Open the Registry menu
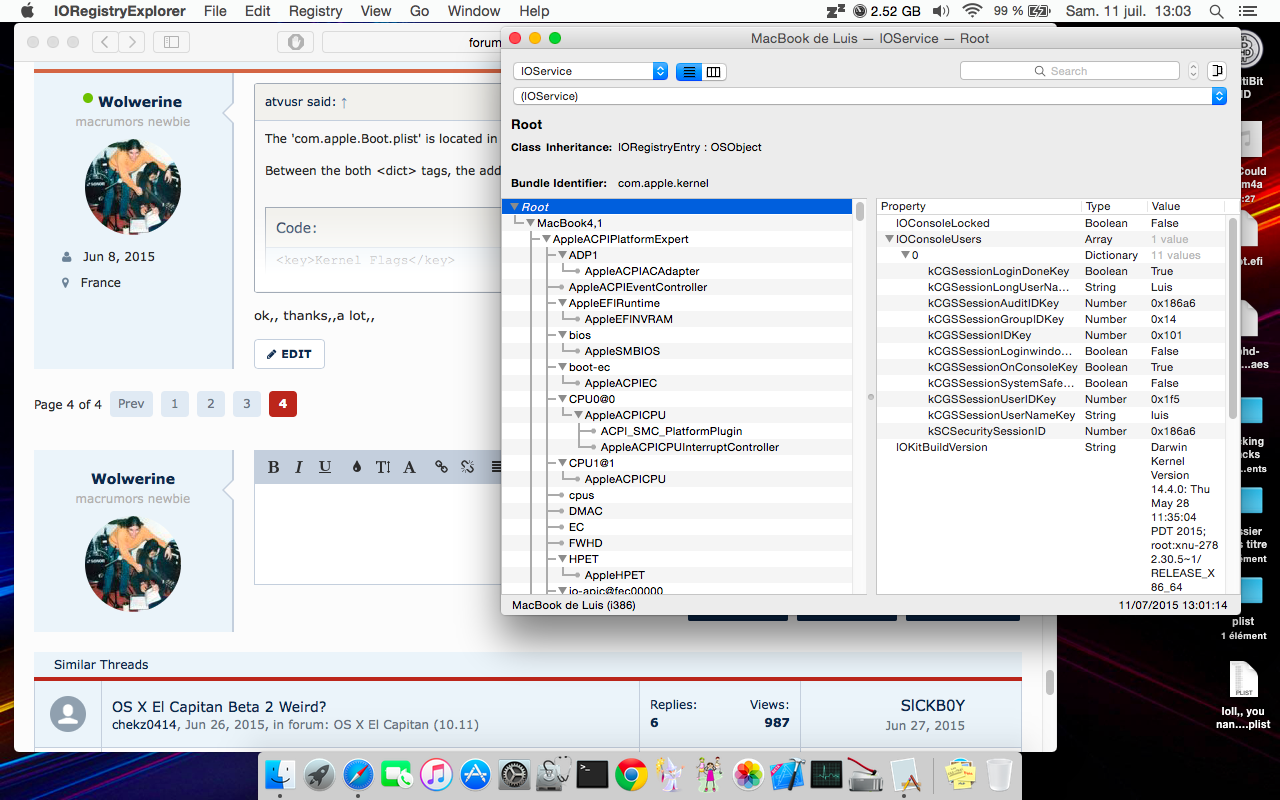The width and height of the screenshot is (1280, 800). pyautogui.click(x=316, y=11)
